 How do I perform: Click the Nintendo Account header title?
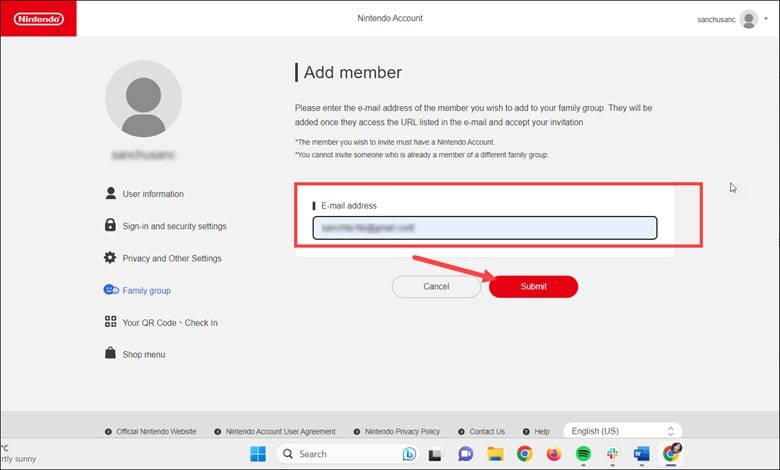pos(390,18)
